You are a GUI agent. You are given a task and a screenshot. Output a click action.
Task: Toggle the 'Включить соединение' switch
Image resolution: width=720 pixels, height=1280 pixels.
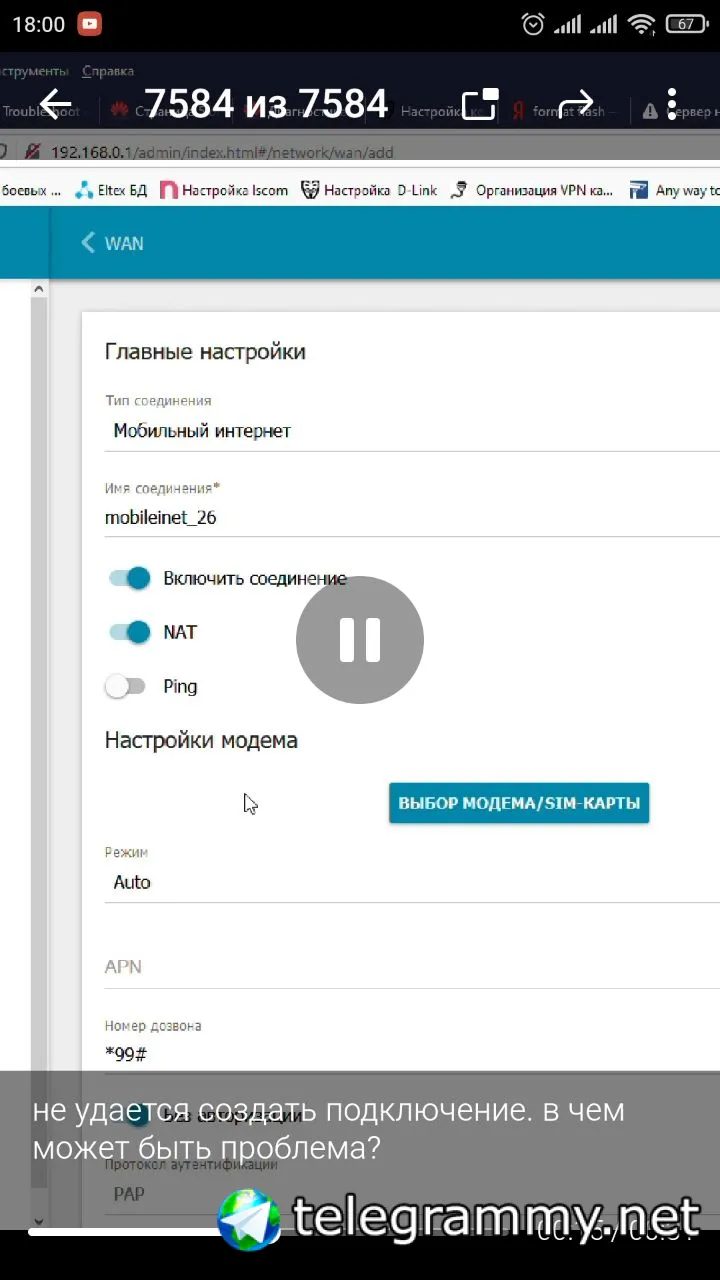click(x=129, y=578)
